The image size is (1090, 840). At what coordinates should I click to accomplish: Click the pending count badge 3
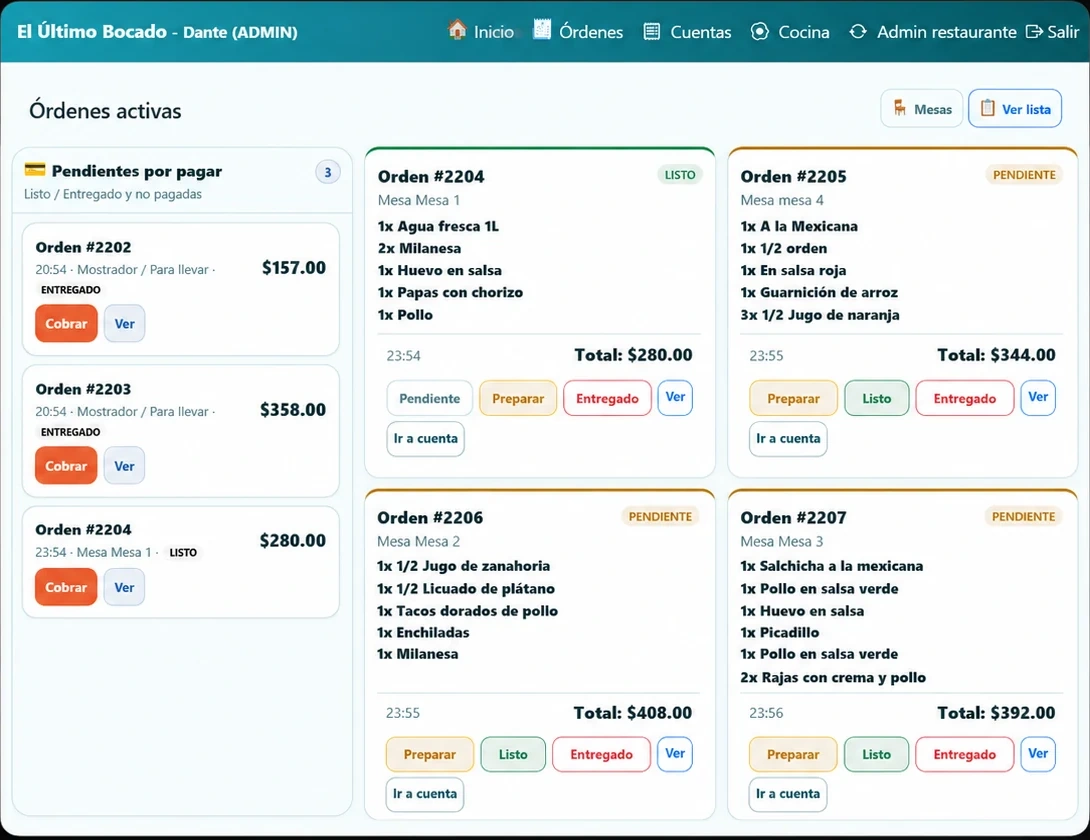coord(327,172)
